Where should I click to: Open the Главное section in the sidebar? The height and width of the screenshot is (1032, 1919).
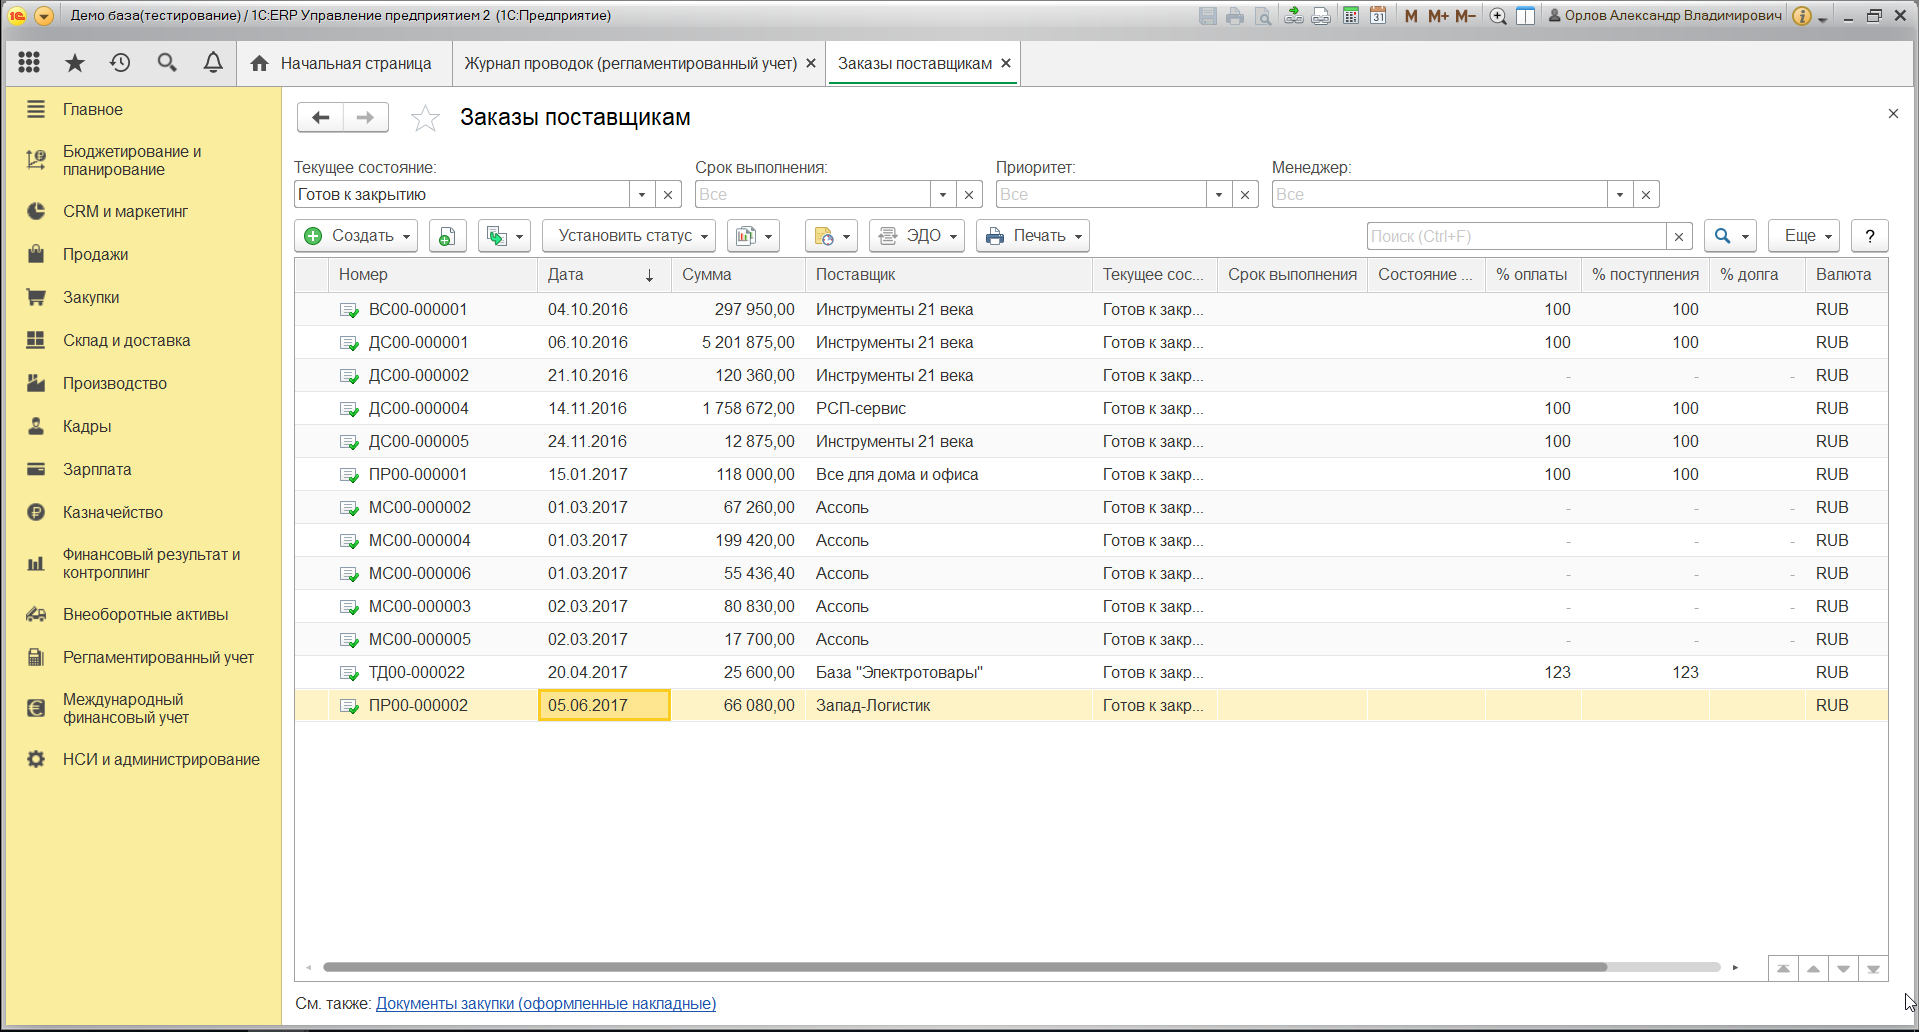pyautogui.click(x=93, y=109)
